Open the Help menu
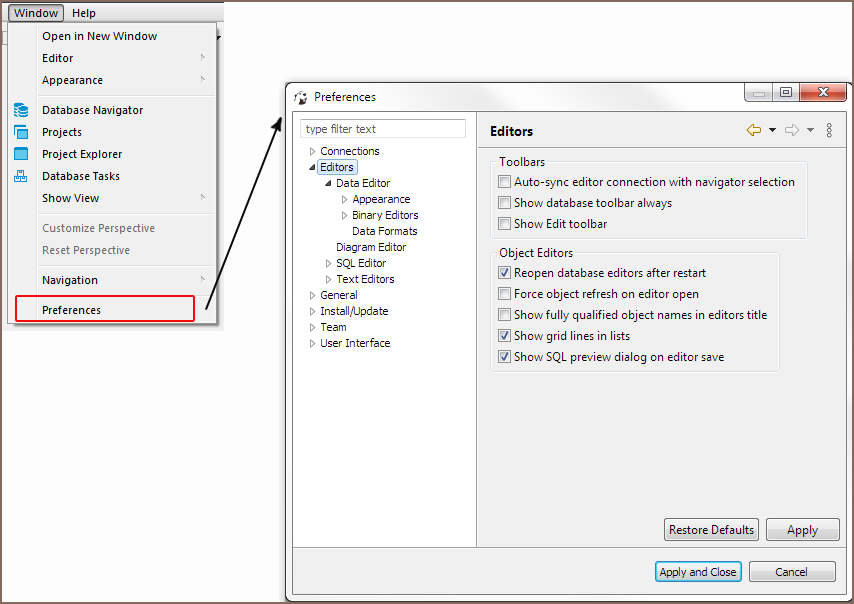Image resolution: width=854 pixels, height=604 pixels. point(84,13)
